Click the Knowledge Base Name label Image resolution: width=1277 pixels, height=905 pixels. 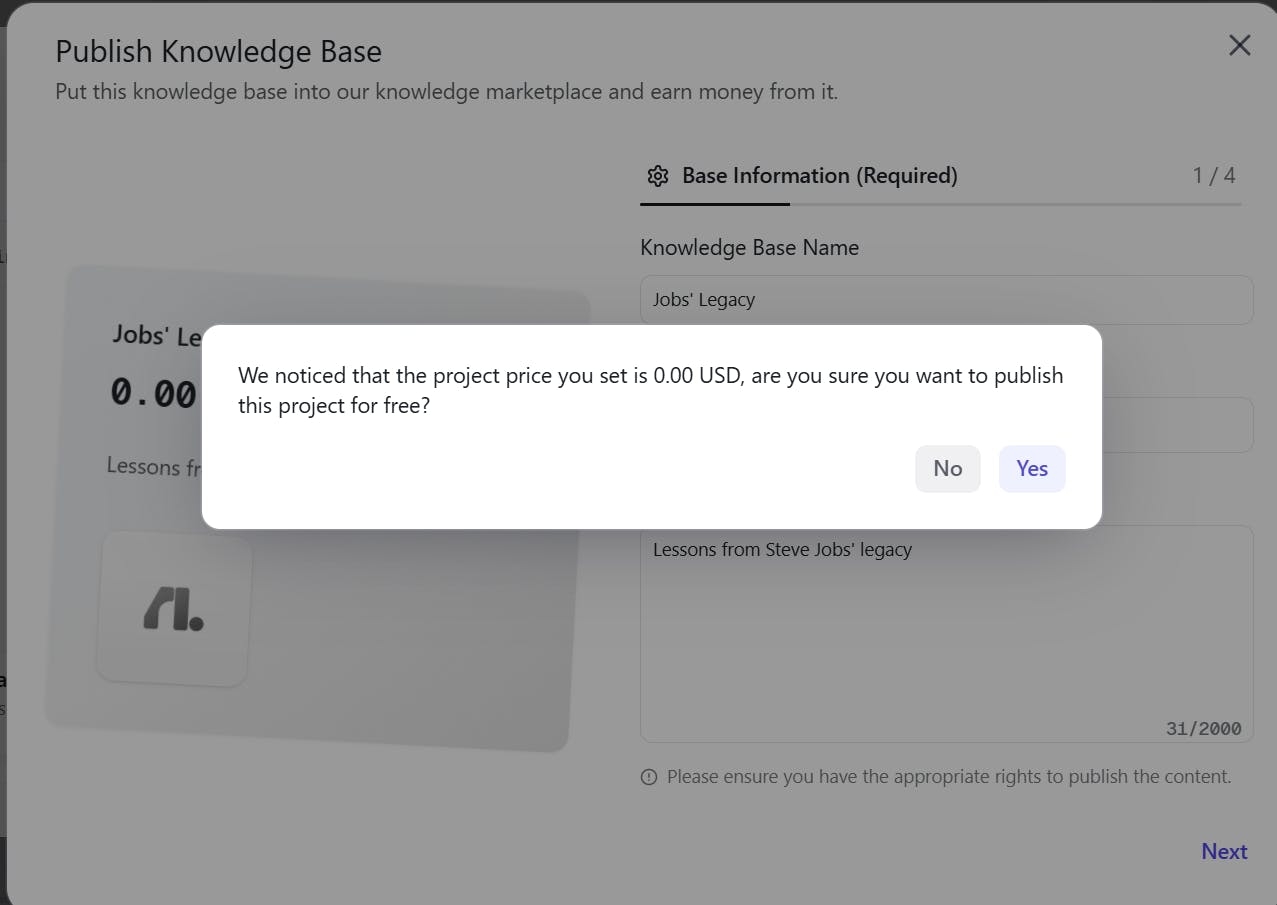749,248
